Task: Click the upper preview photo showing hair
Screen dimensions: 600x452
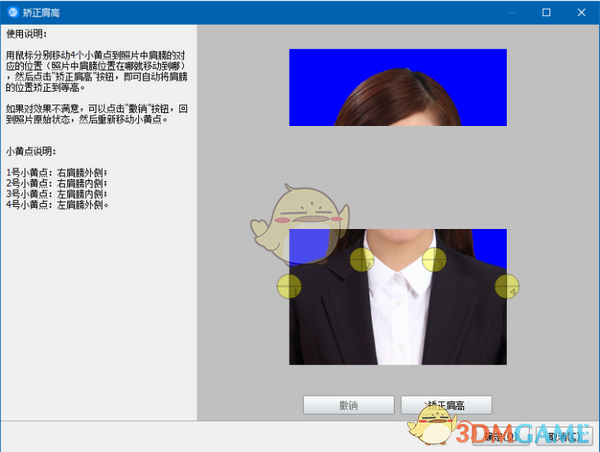Action: tap(398, 88)
